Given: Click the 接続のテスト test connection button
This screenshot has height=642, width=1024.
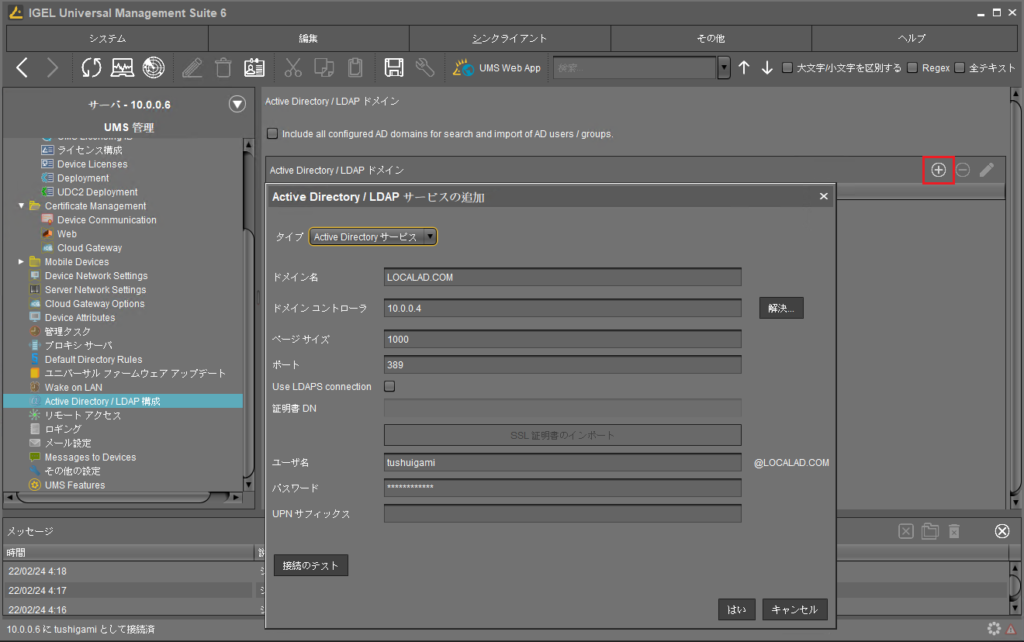Looking at the screenshot, I should click(311, 565).
